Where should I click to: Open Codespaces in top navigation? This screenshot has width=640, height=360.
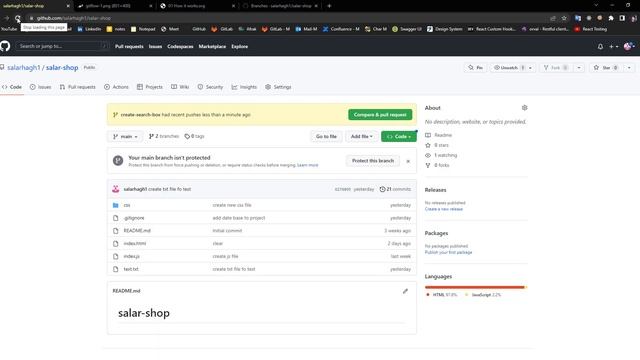tap(180, 47)
